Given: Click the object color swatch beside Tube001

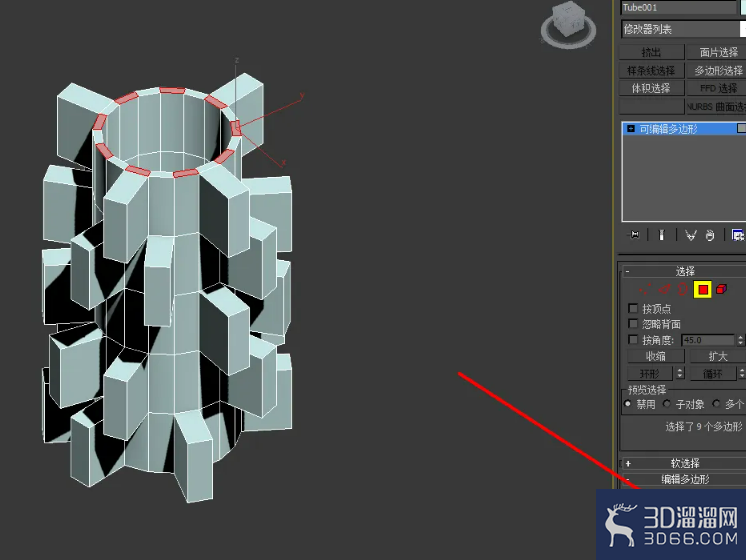Looking at the screenshot, I should click(743, 7).
